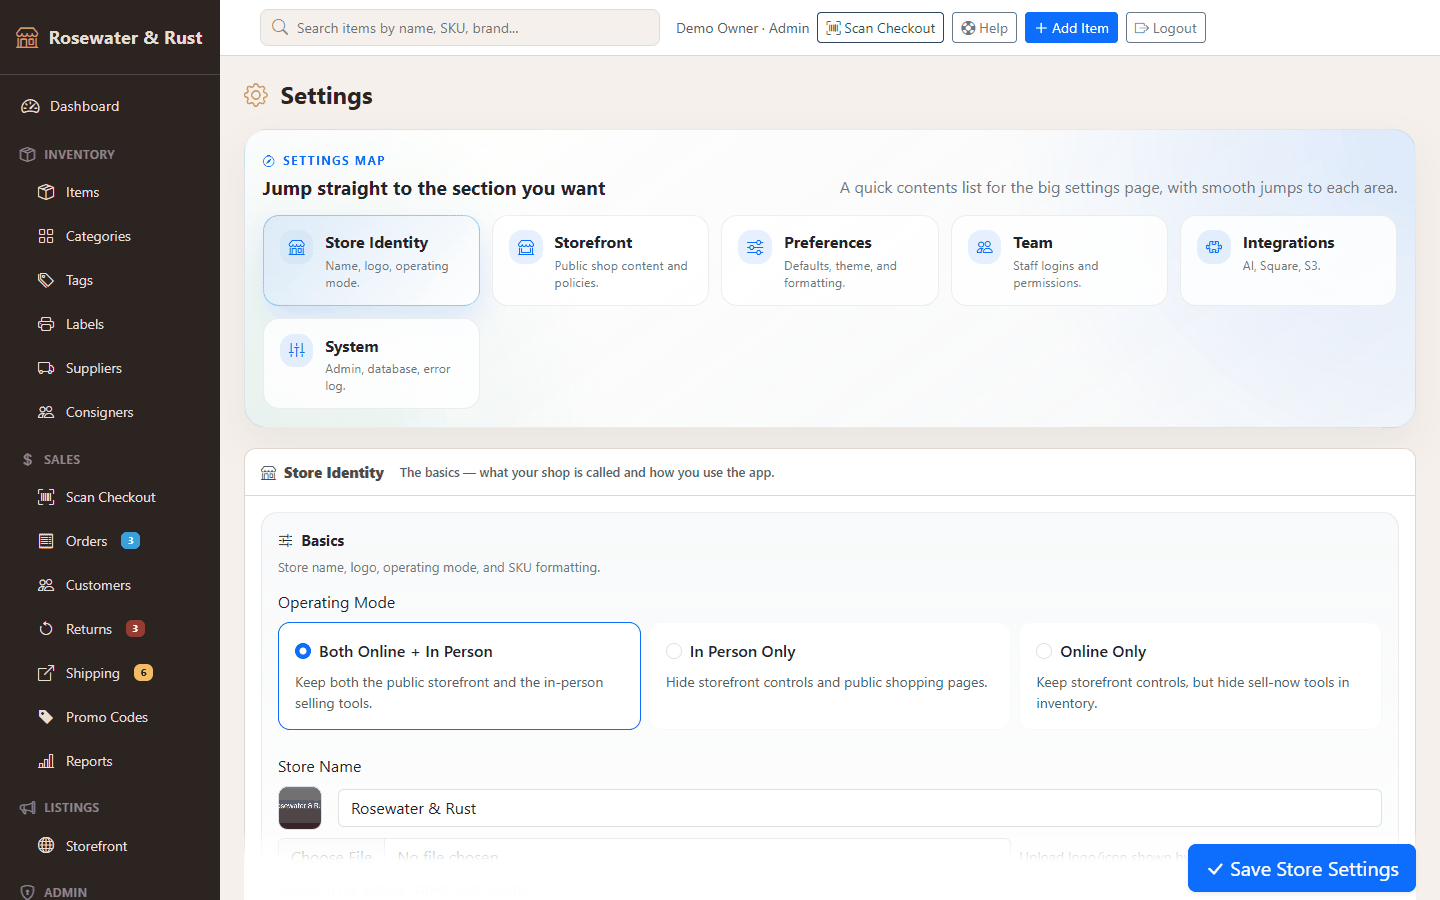1440x900 pixels.
Task: Click the Items box icon in sidebar
Action: pos(46,192)
